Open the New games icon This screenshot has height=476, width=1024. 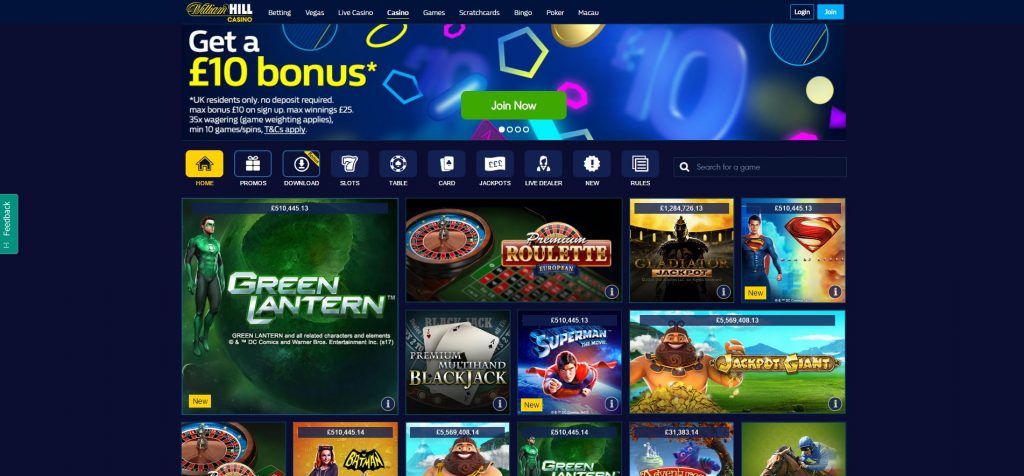(592, 164)
